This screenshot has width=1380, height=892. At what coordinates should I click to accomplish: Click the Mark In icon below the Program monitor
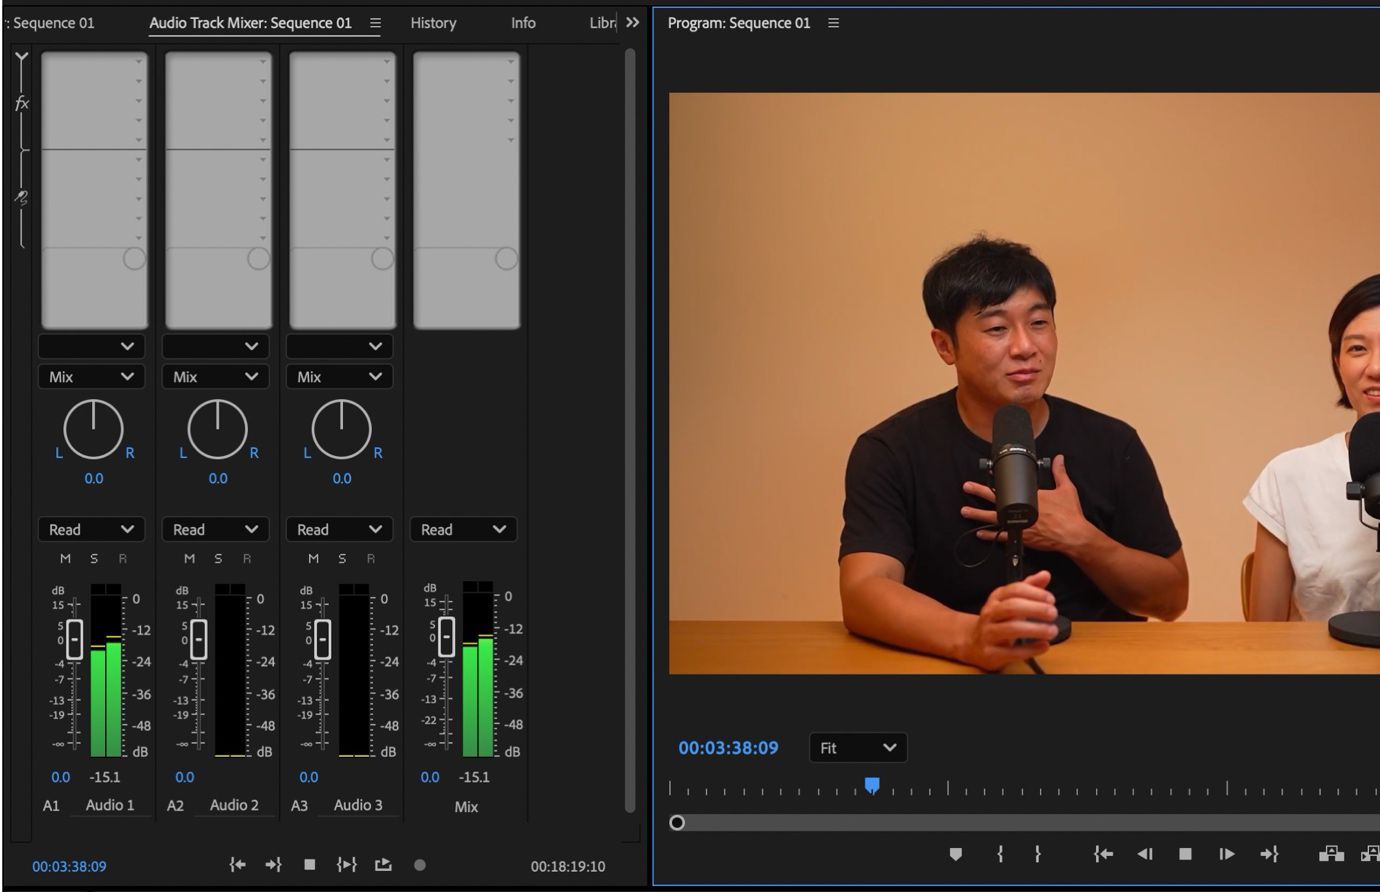(x=999, y=854)
